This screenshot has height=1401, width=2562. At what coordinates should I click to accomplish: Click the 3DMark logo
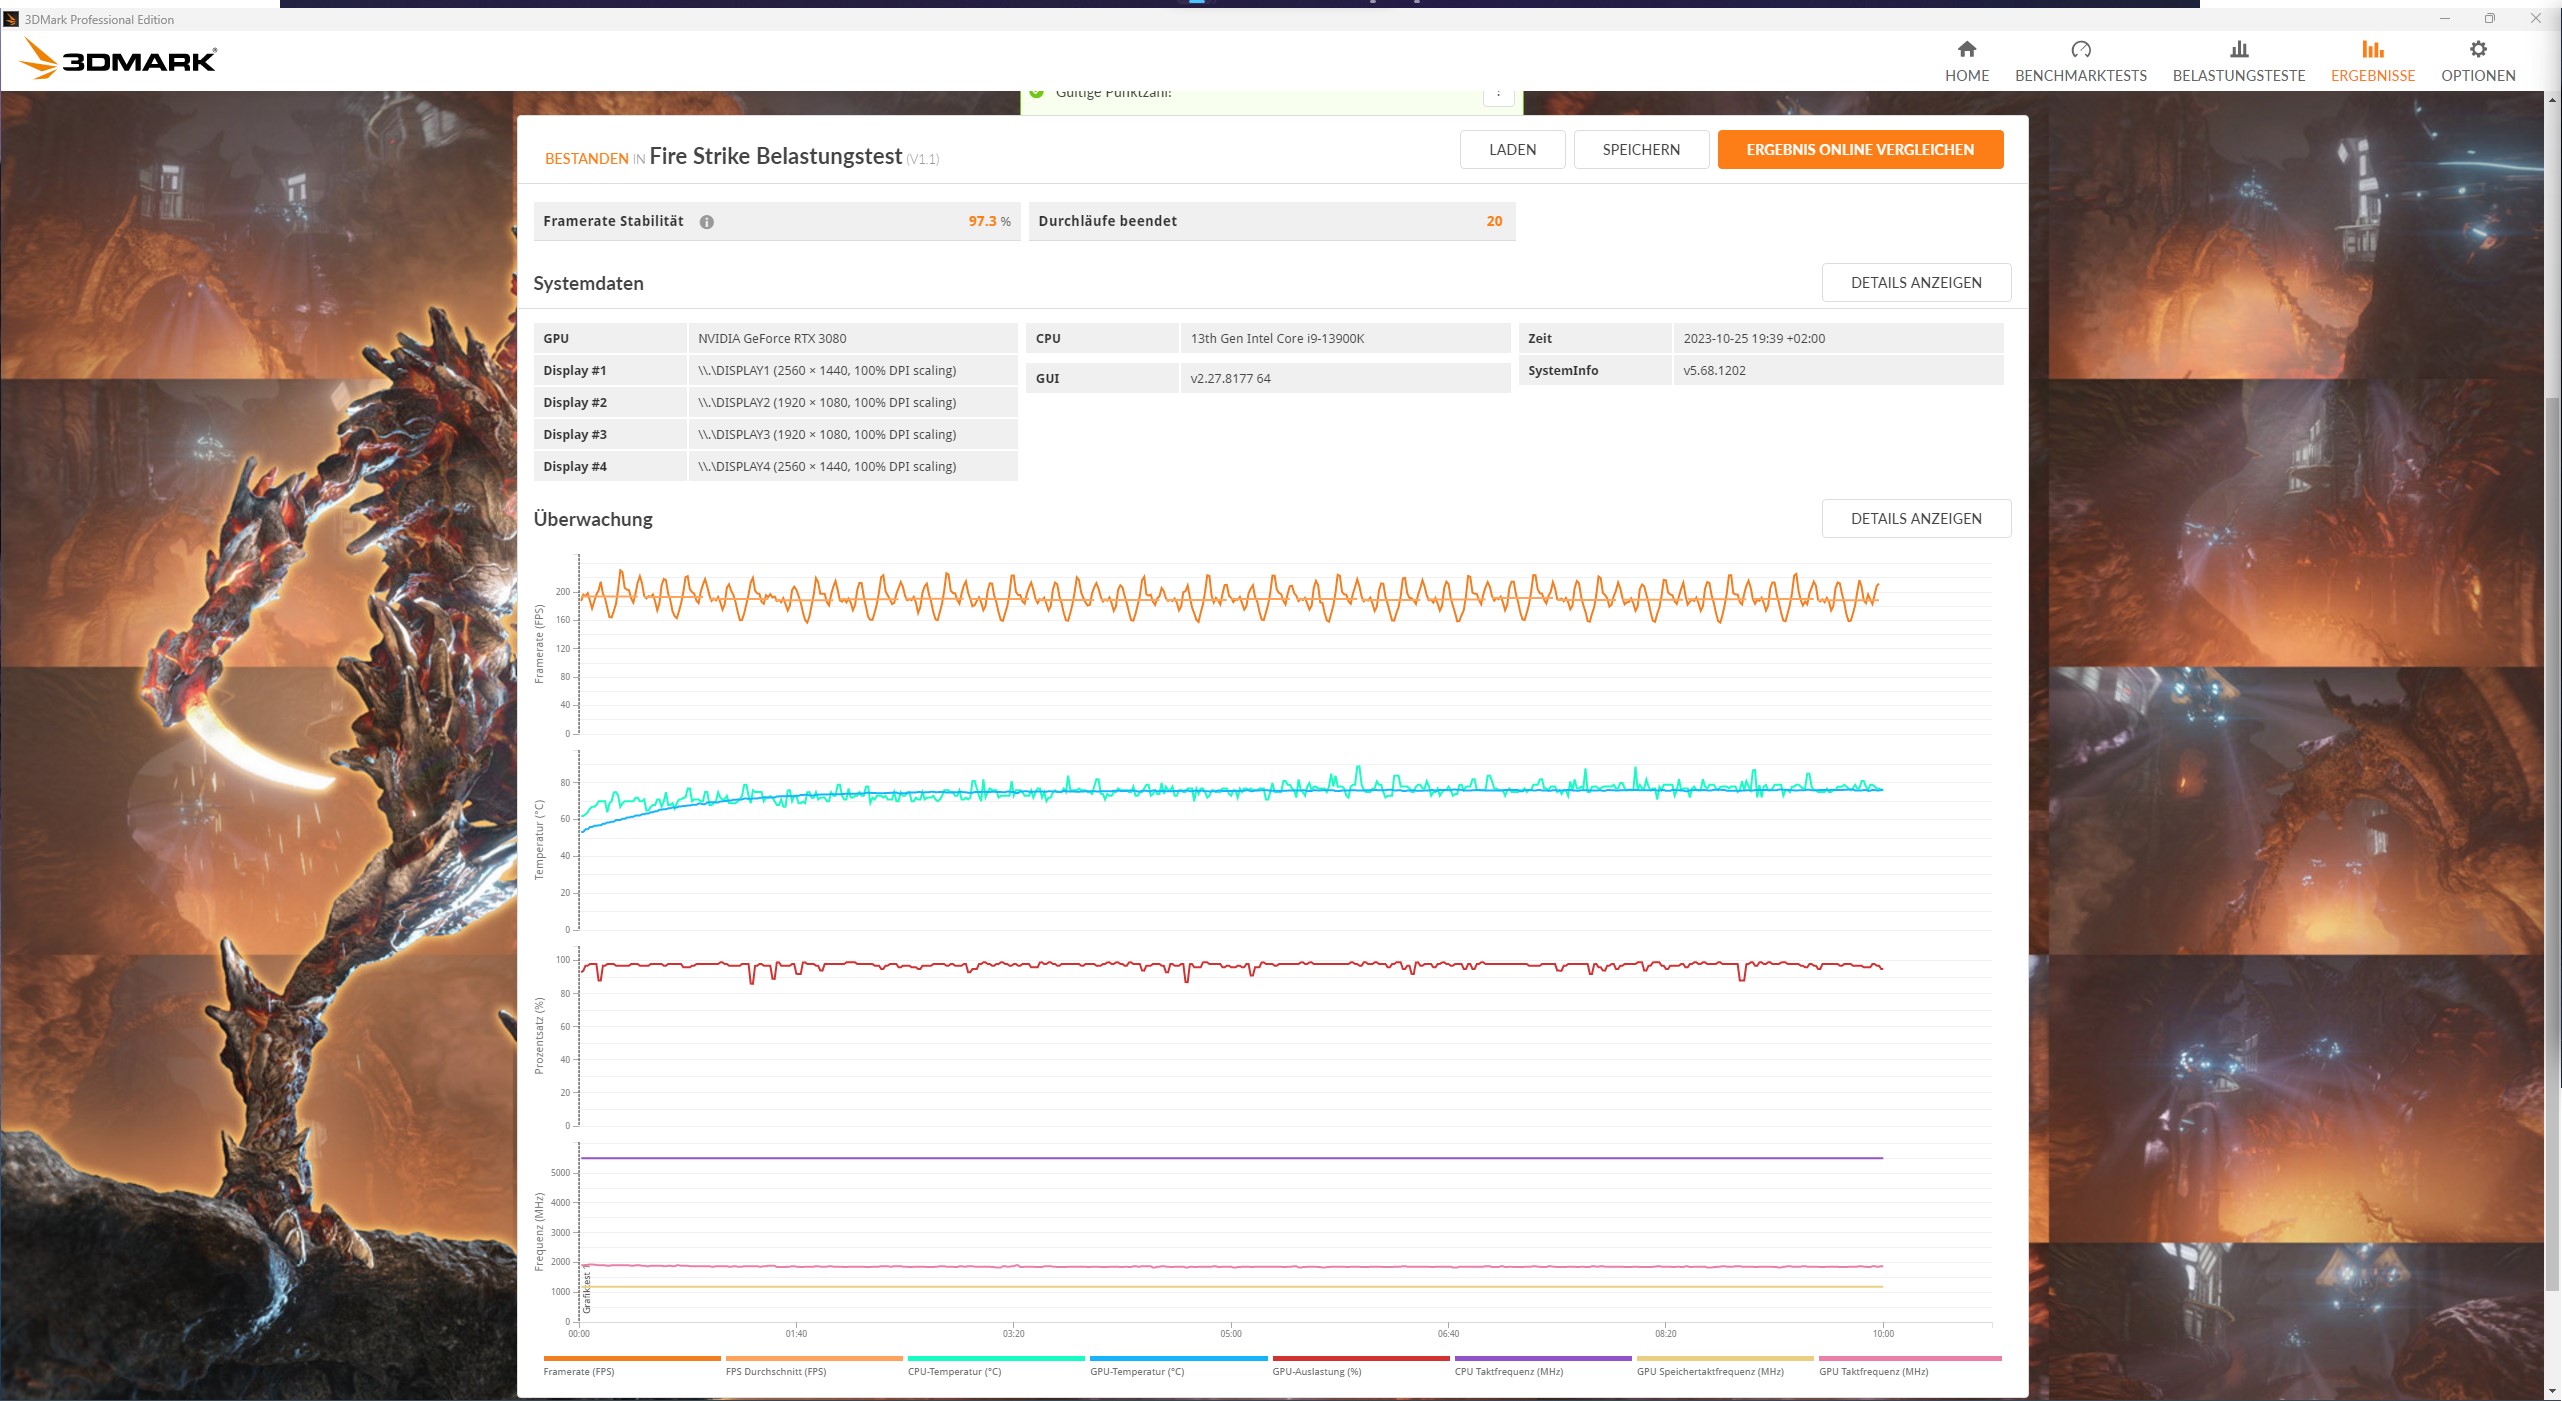click(117, 58)
